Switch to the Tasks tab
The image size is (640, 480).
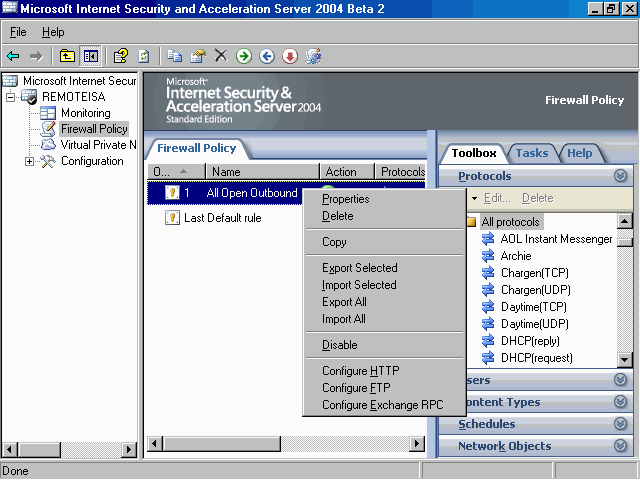(x=531, y=153)
